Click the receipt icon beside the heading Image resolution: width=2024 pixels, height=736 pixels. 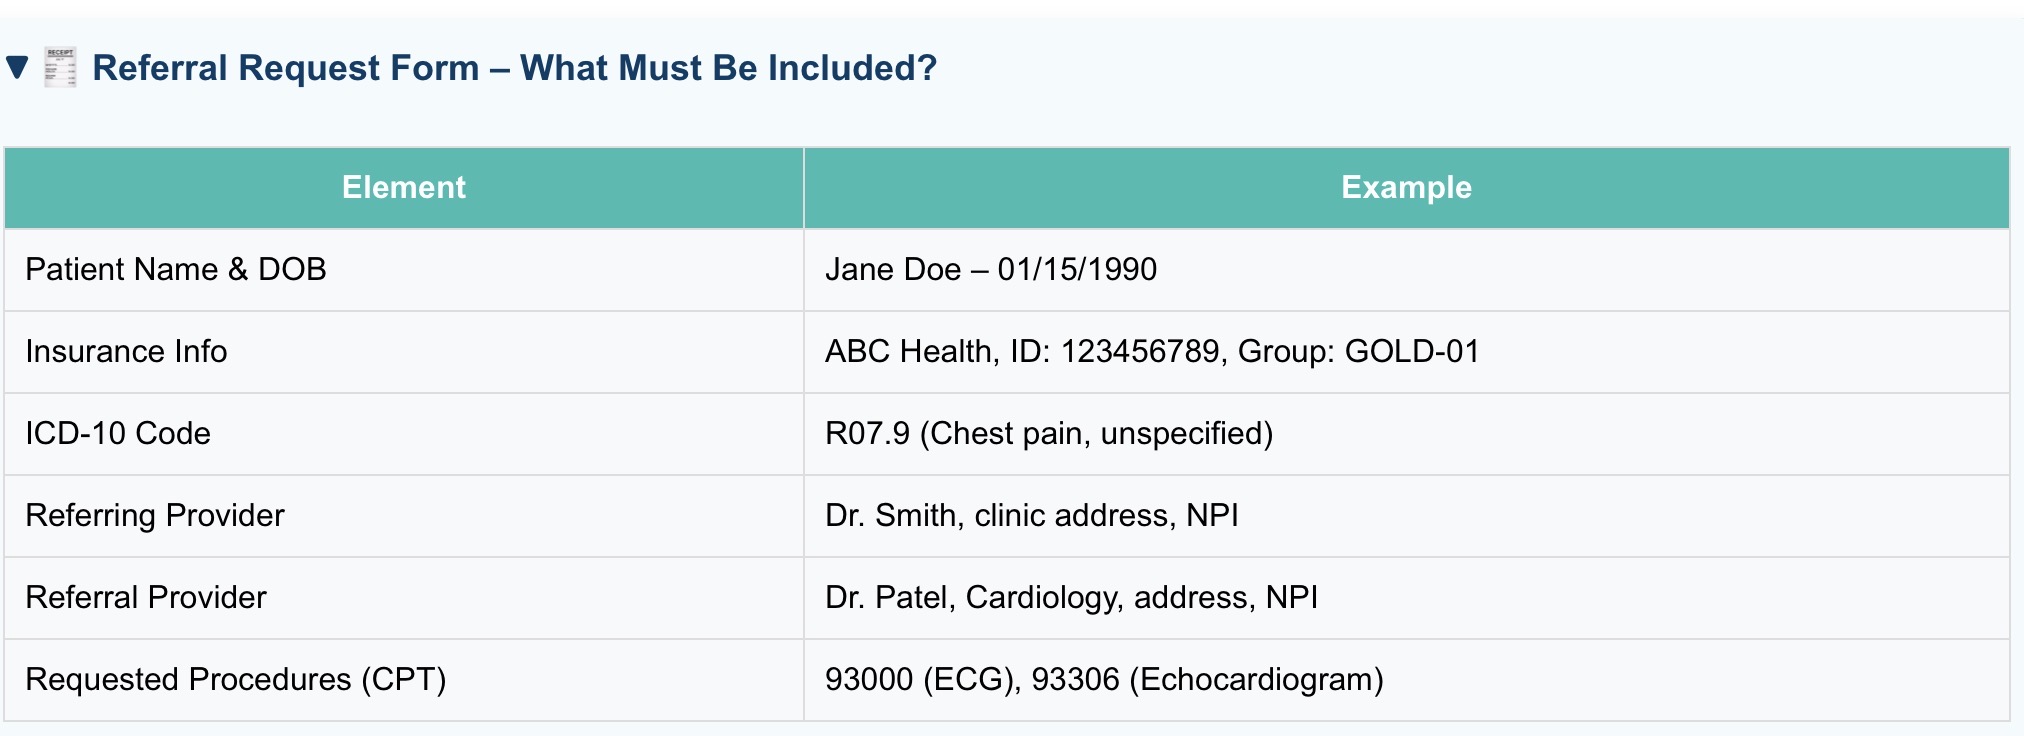click(x=60, y=68)
